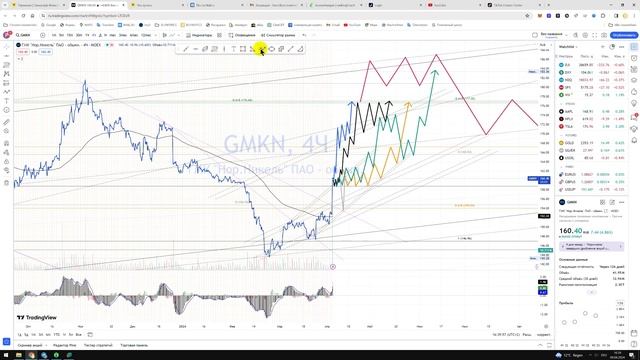Select the eraser tool in floating toolbar
Viewport: 640px width, 360px height.
[x=300, y=49]
